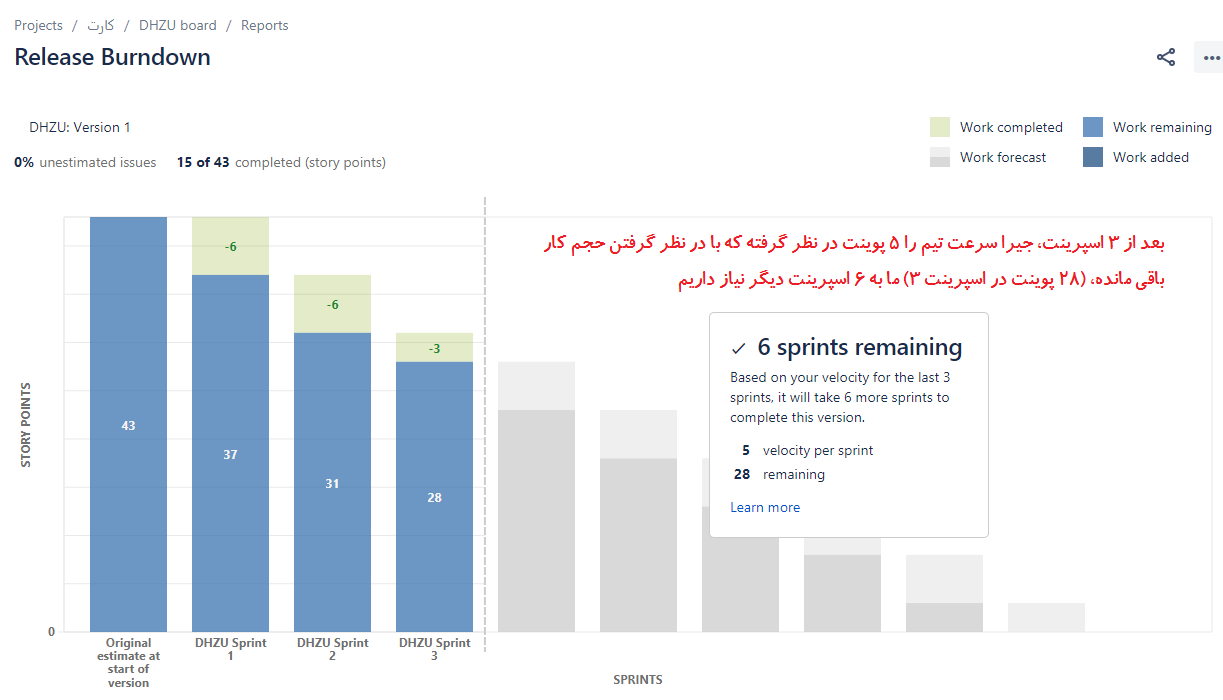
Task: Click the checkmark icon beside sprints remaining
Action: click(x=739, y=348)
